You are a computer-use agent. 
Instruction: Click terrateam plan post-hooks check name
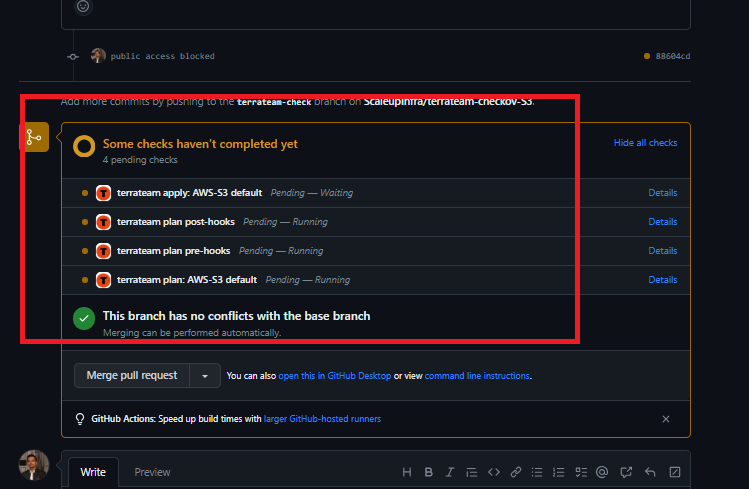click(x=176, y=222)
